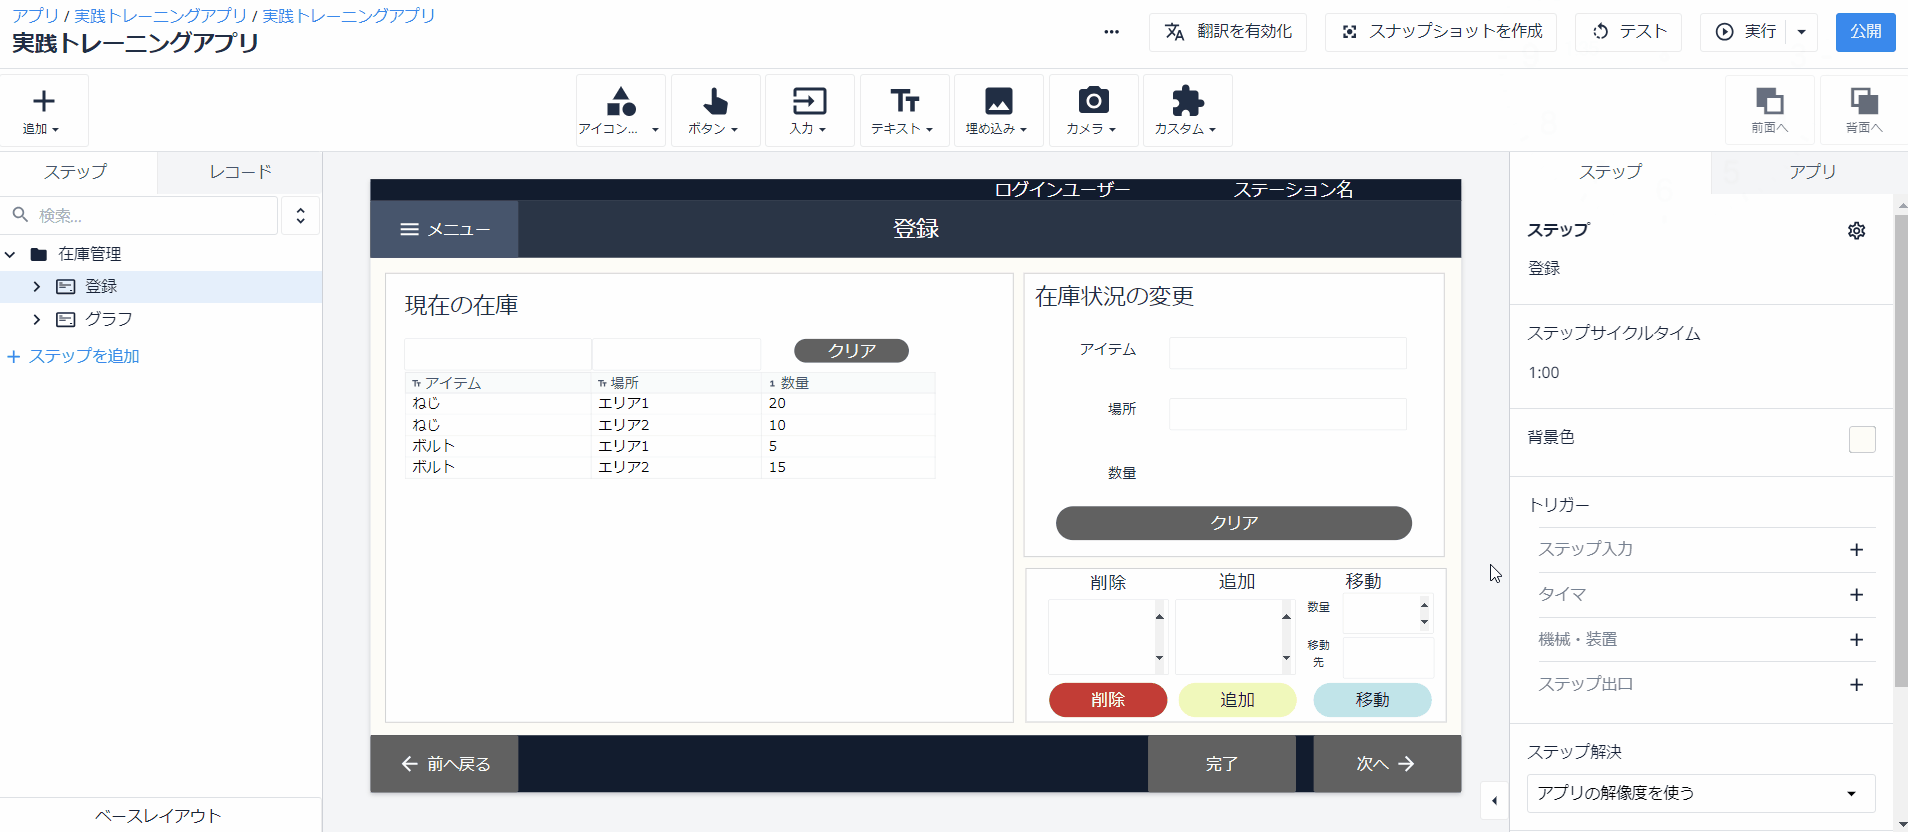The image size is (1908, 832).
Task: Click the 検索 search field
Action: [140, 215]
